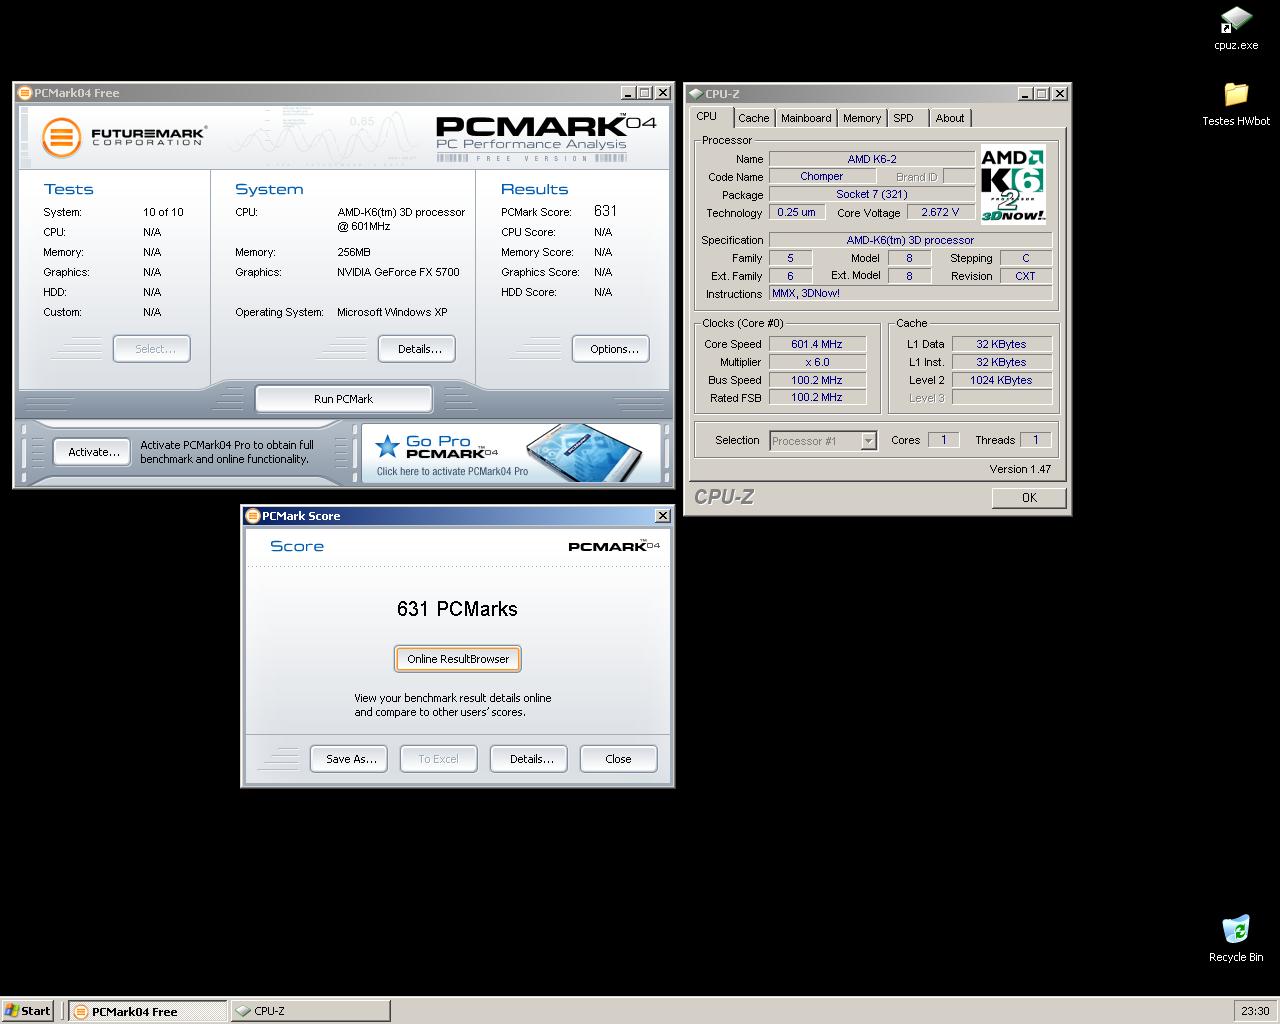
Task: Click the Cores count field
Action: click(943, 440)
